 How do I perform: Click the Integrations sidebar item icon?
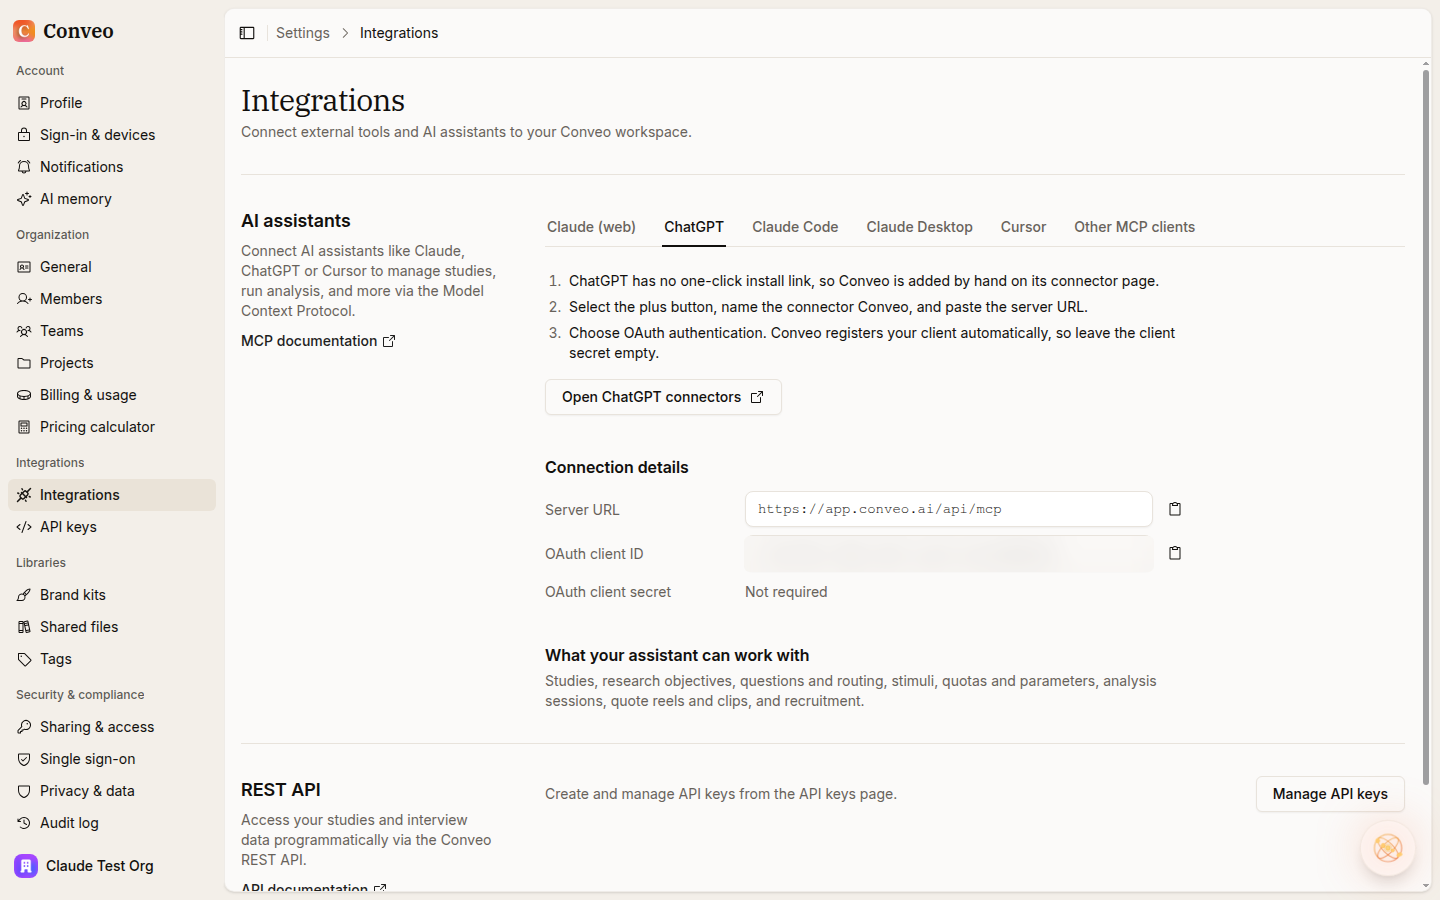[x=24, y=495]
